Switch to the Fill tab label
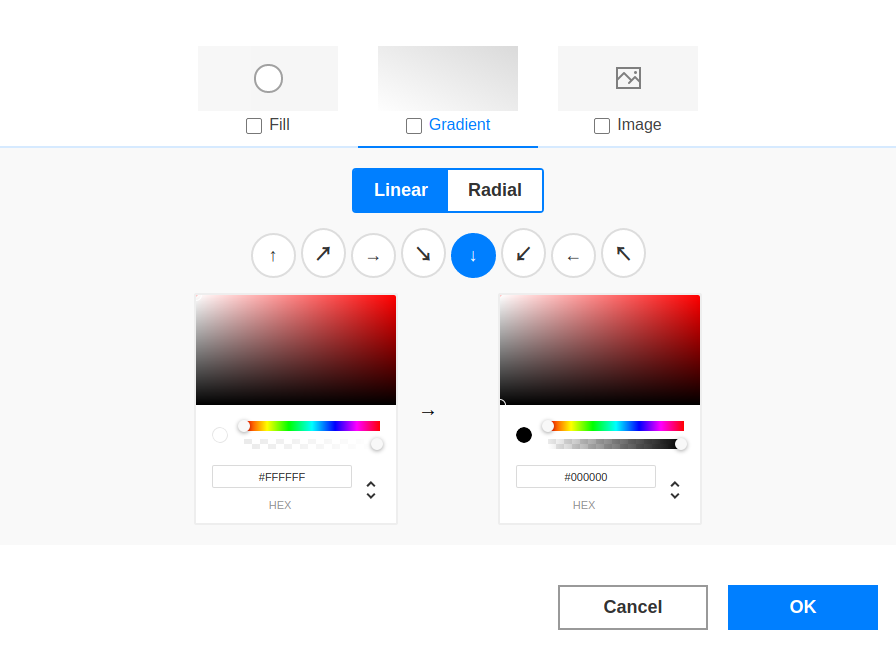Screen dimensions: 896x667 tap(279, 125)
